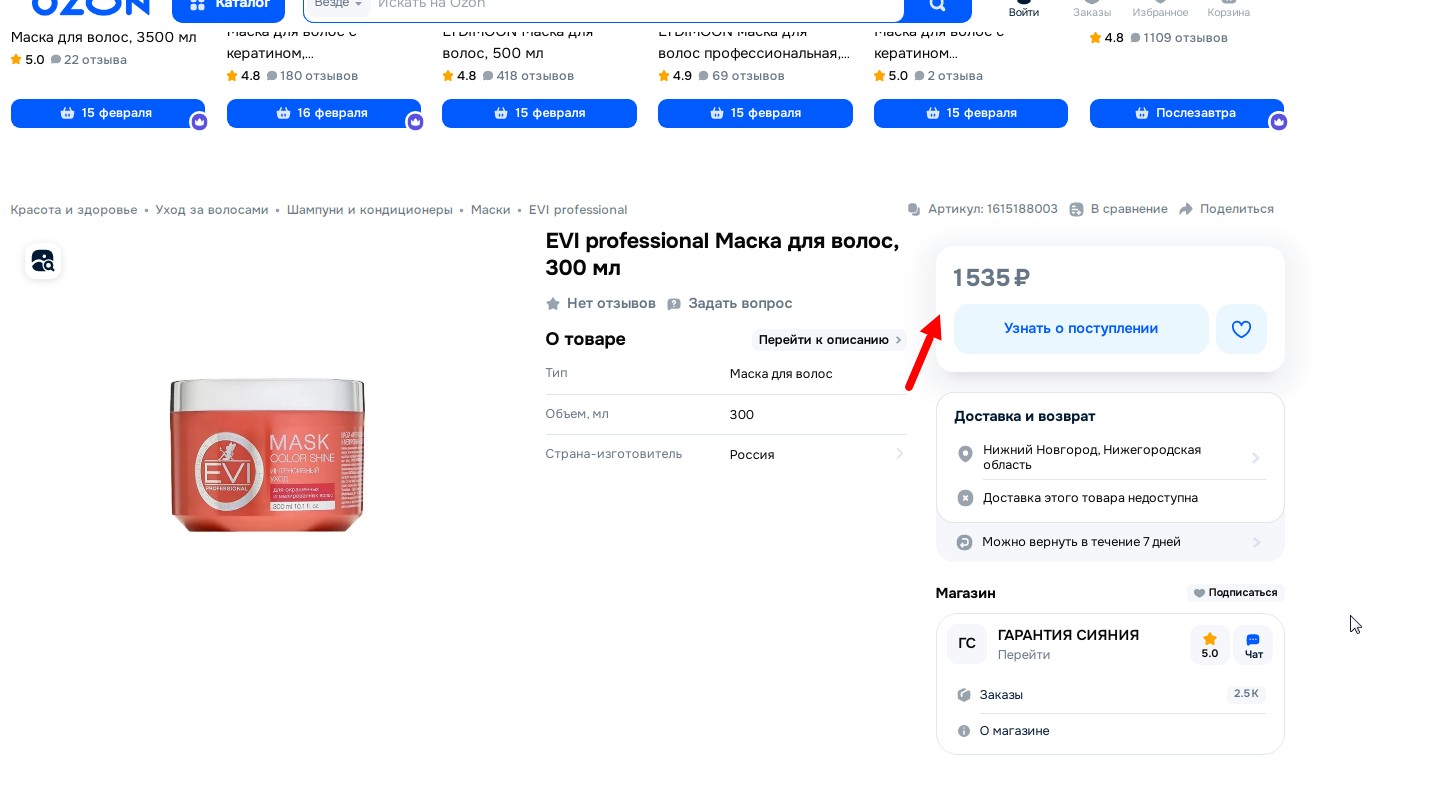Click the Share arrow icon

point(1186,209)
